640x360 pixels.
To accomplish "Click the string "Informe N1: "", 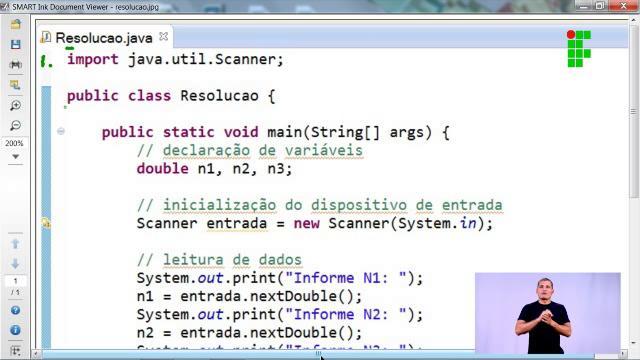I will click(x=346, y=278).
